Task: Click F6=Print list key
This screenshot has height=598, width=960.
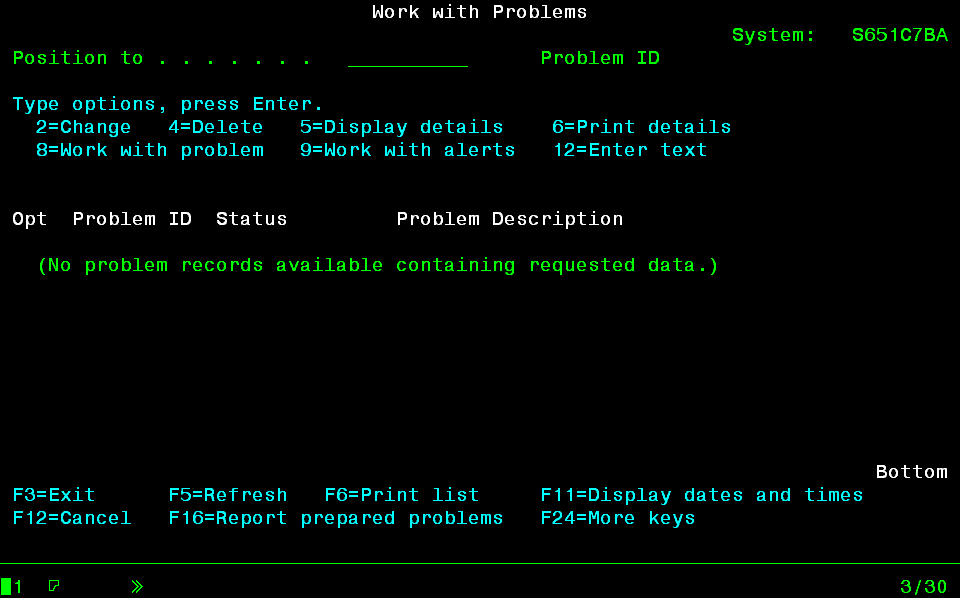Action: 402,495
